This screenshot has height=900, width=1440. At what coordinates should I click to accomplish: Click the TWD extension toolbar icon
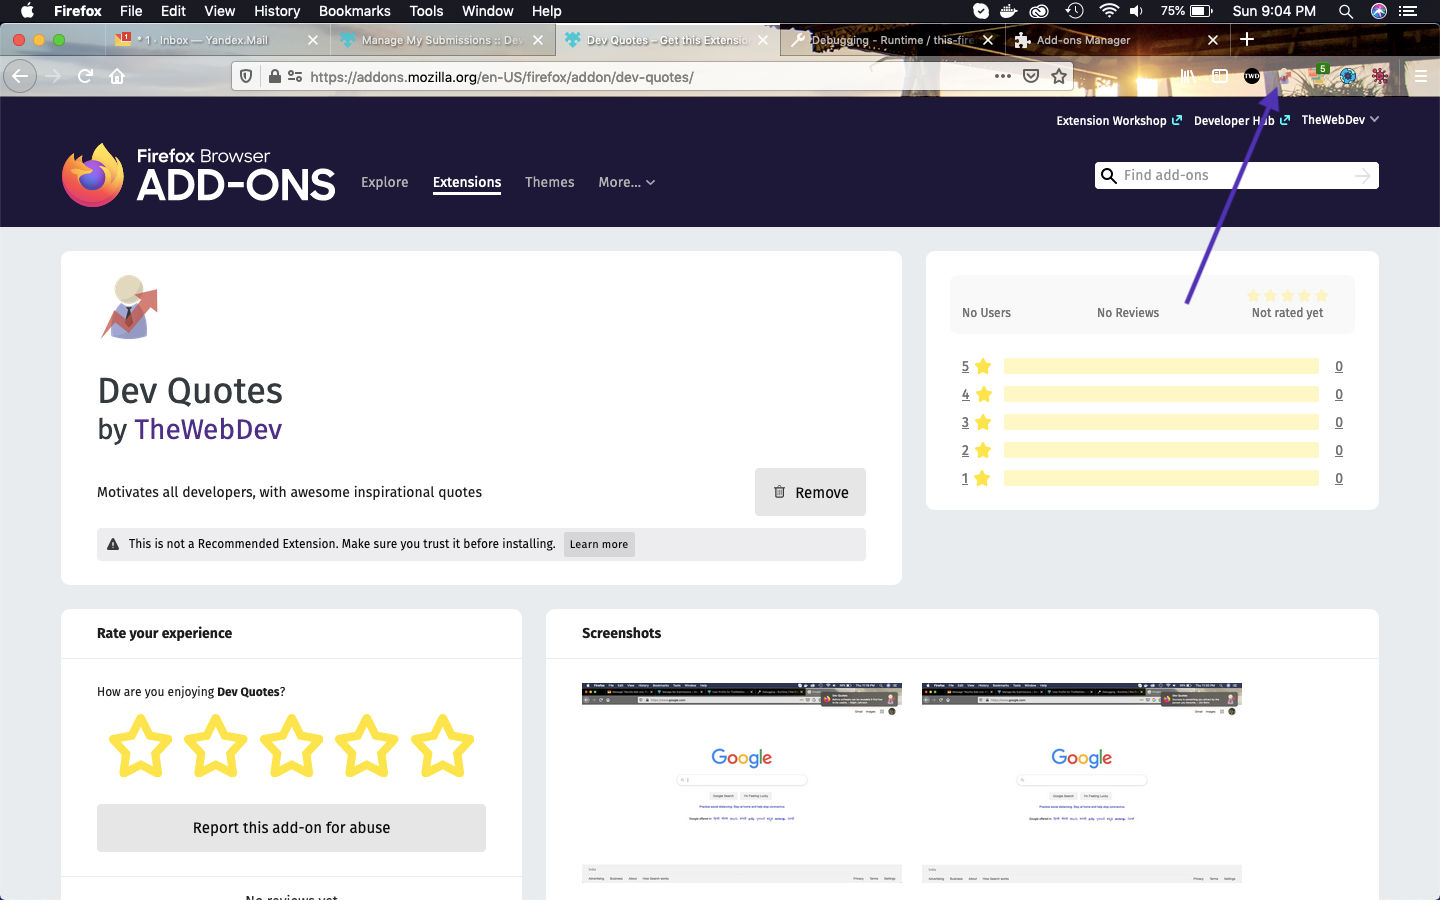click(x=1252, y=76)
